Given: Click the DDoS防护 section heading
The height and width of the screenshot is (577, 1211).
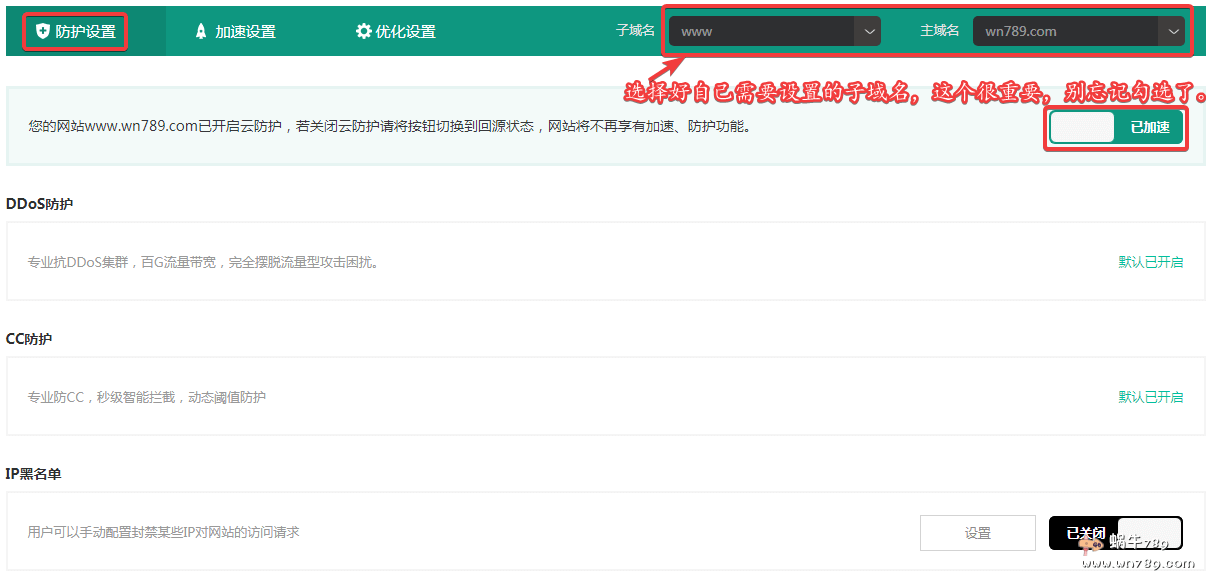Looking at the screenshot, I should pos(39,204).
